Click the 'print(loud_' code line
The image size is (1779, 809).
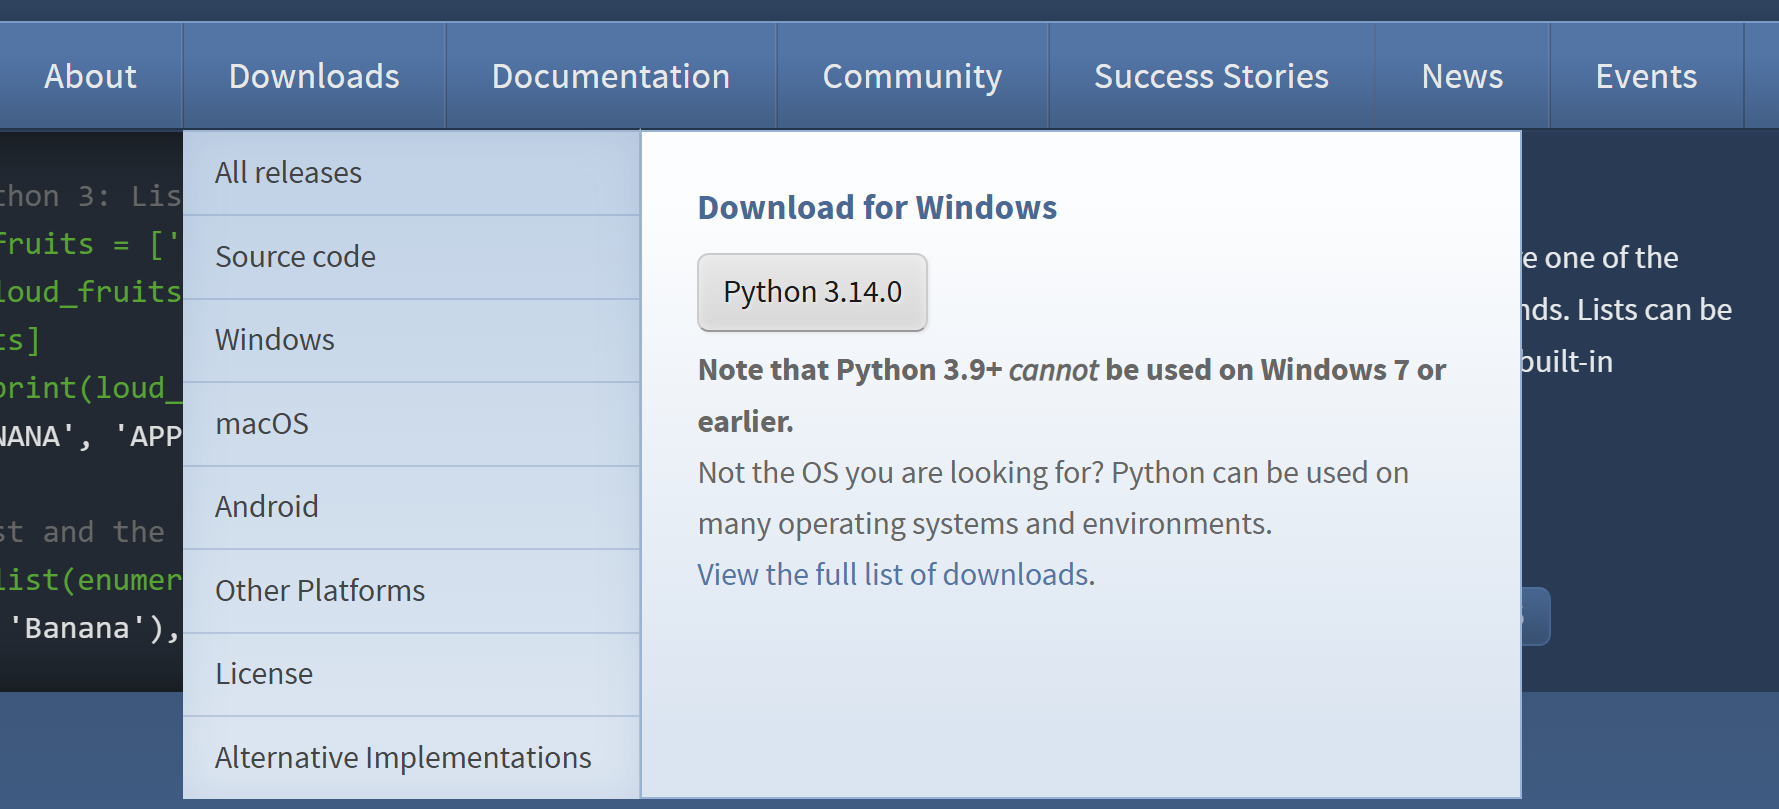click(91, 388)
